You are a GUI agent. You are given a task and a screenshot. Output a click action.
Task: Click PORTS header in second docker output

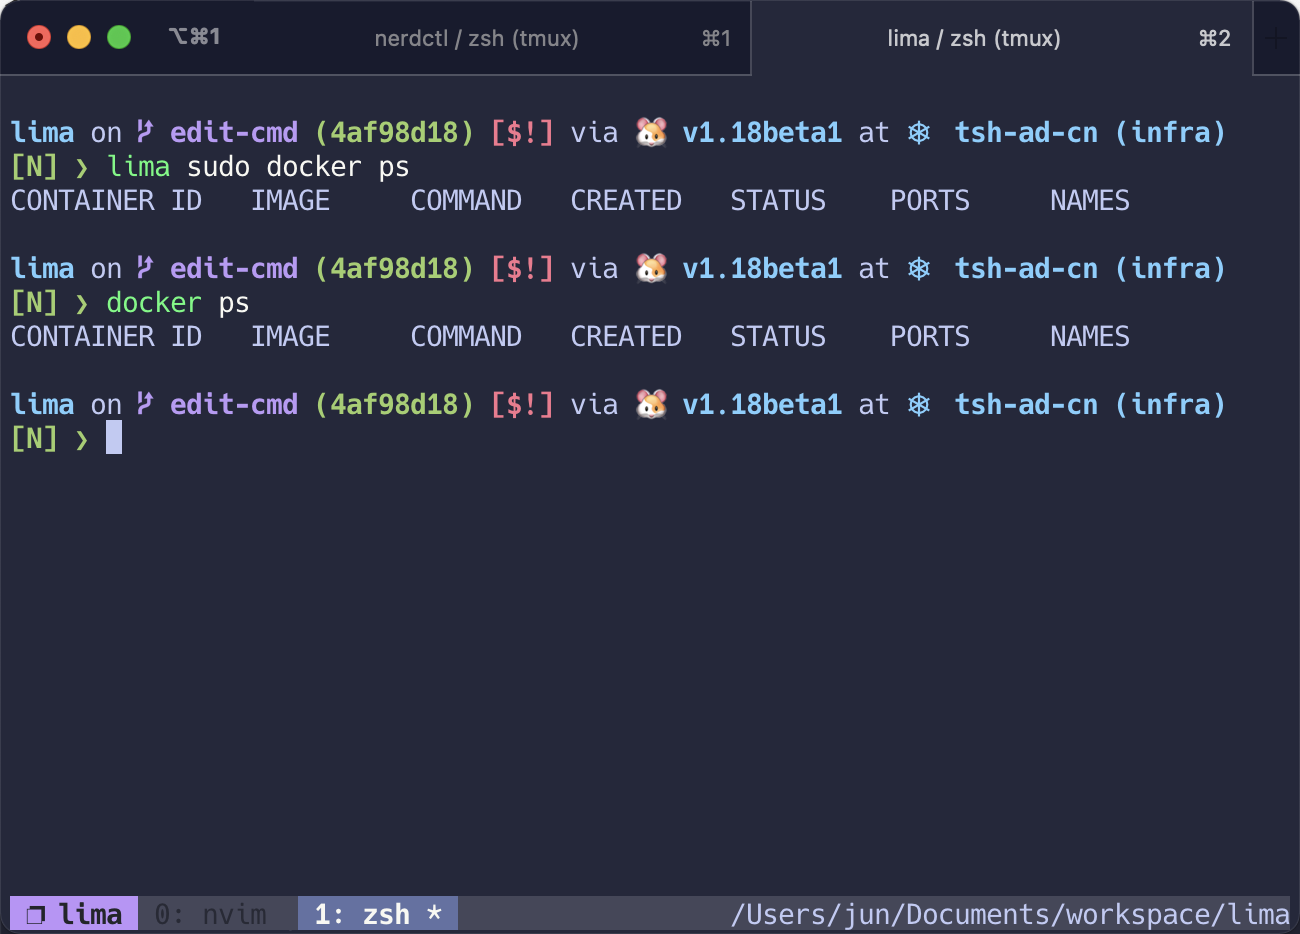click(x=930, y=336)
